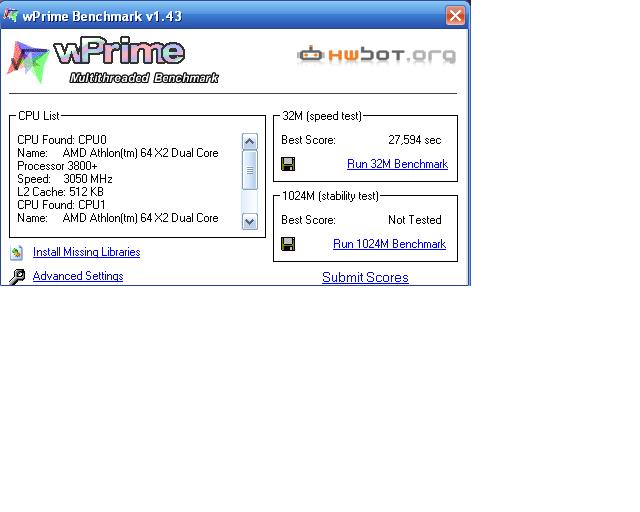640x512 pixels.
Task: Select the 'Processor 3800+' line
Action: pos(58,166)
